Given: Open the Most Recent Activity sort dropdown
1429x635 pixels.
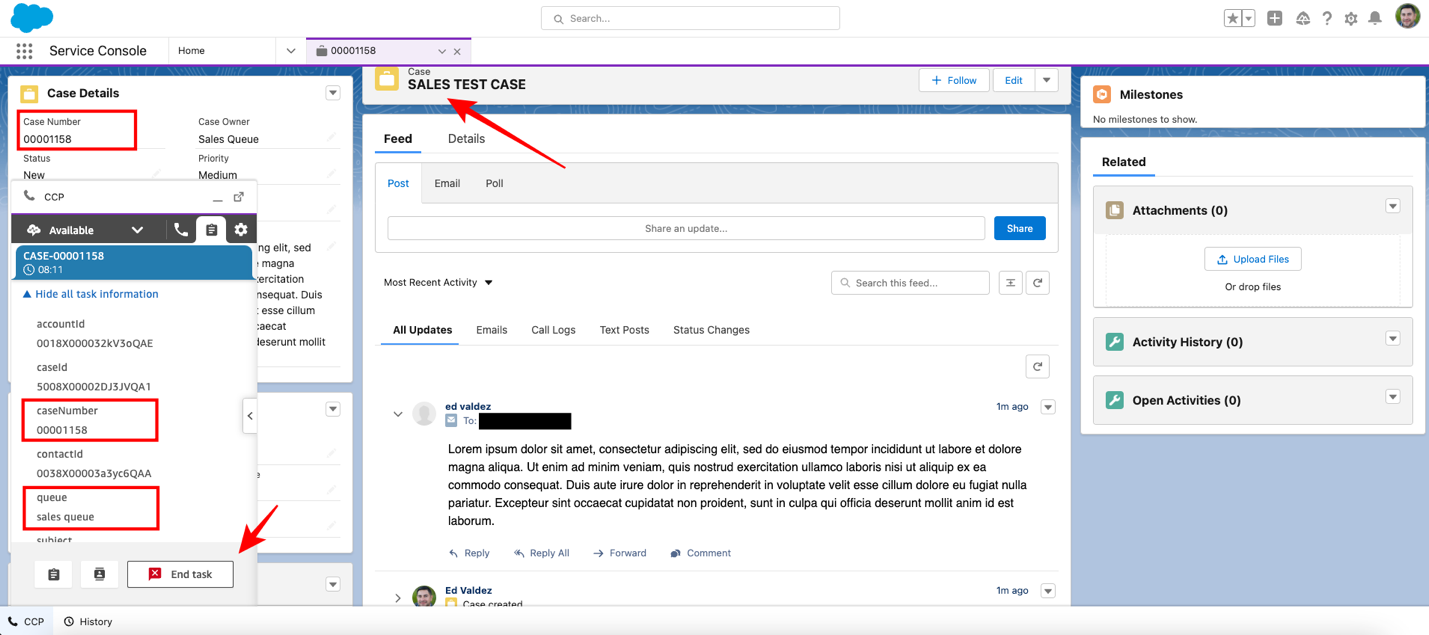Looking at the screenshot, I should tap(438, 283).
